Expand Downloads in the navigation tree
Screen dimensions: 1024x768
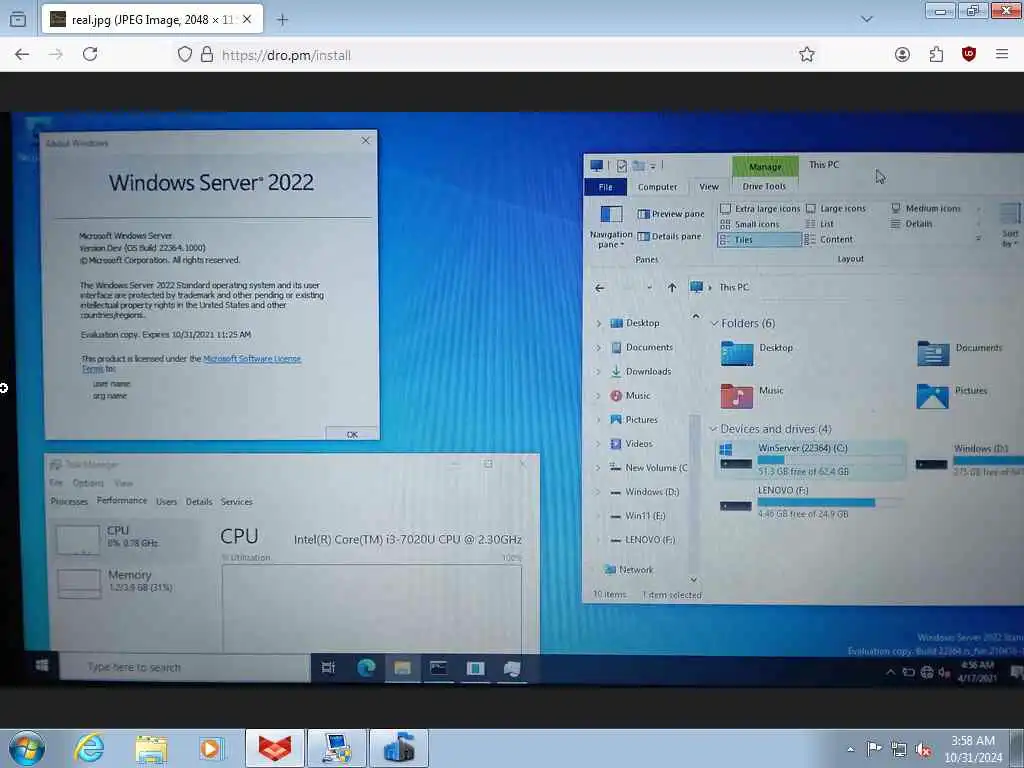click(598, 372)
